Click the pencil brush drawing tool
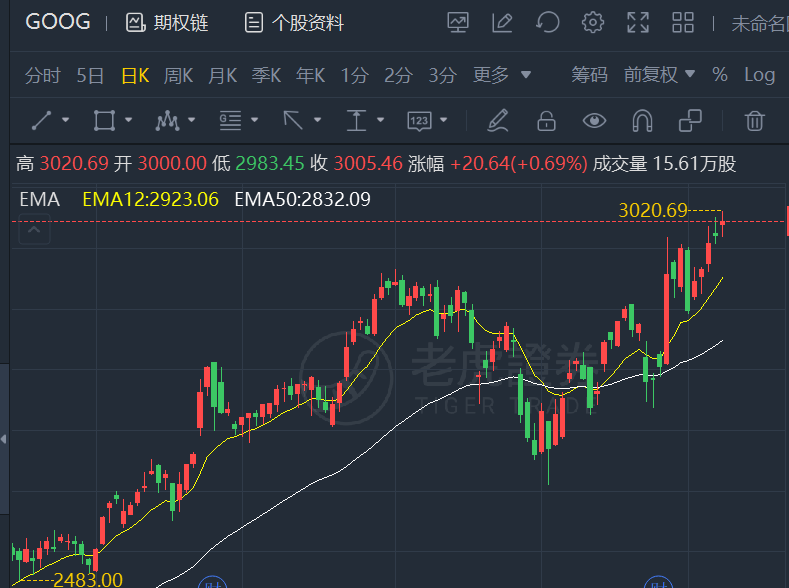Screen dimensions: 789x588 (x=498, y=121)
